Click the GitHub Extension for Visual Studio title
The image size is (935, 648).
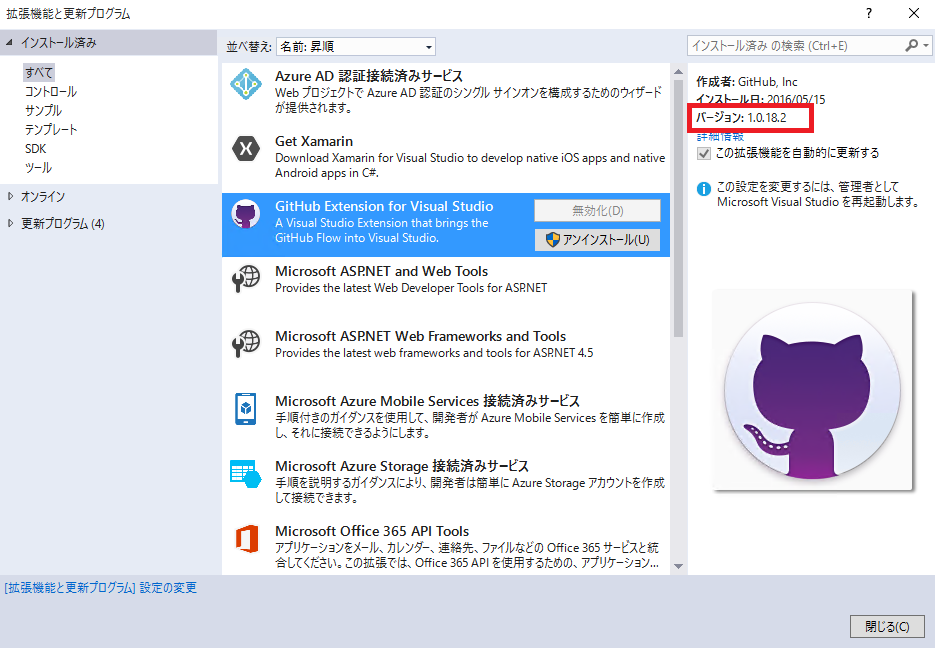(x=384, y=206)
